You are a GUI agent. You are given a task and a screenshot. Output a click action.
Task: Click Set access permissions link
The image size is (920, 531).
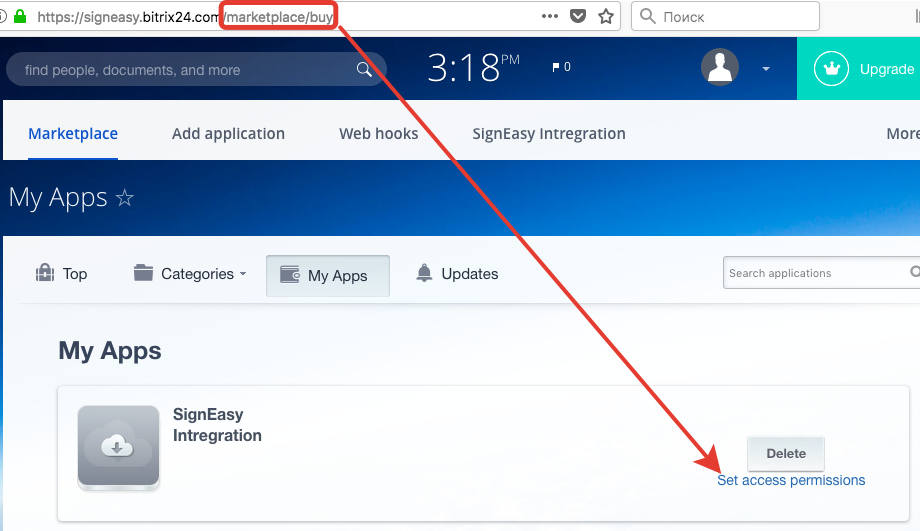click(791, 480)
